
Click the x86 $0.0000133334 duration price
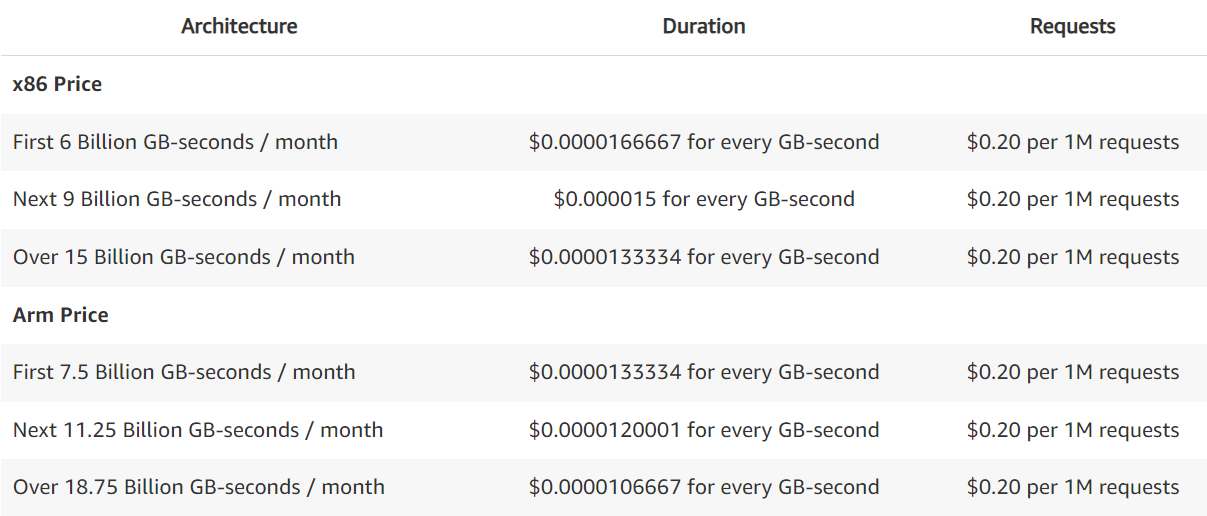pos(704,257)
